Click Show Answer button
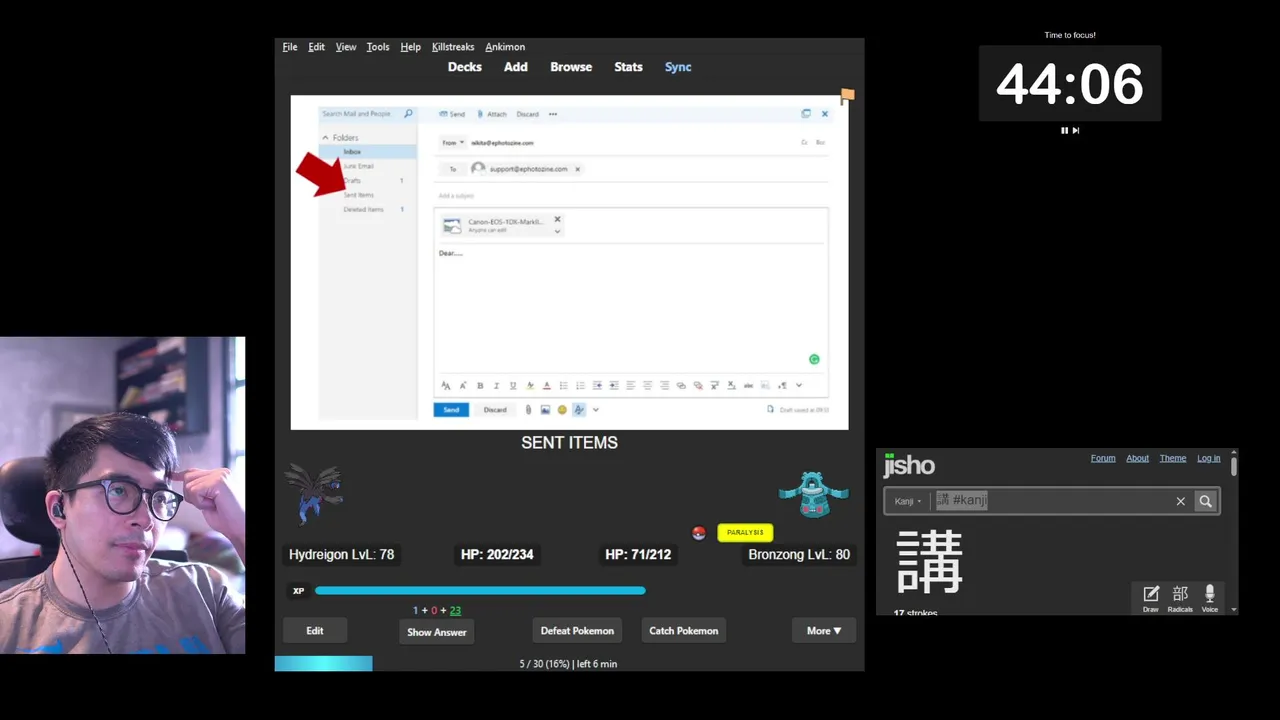This screenshot has width=1280, height=720. (x=437, y=632)
